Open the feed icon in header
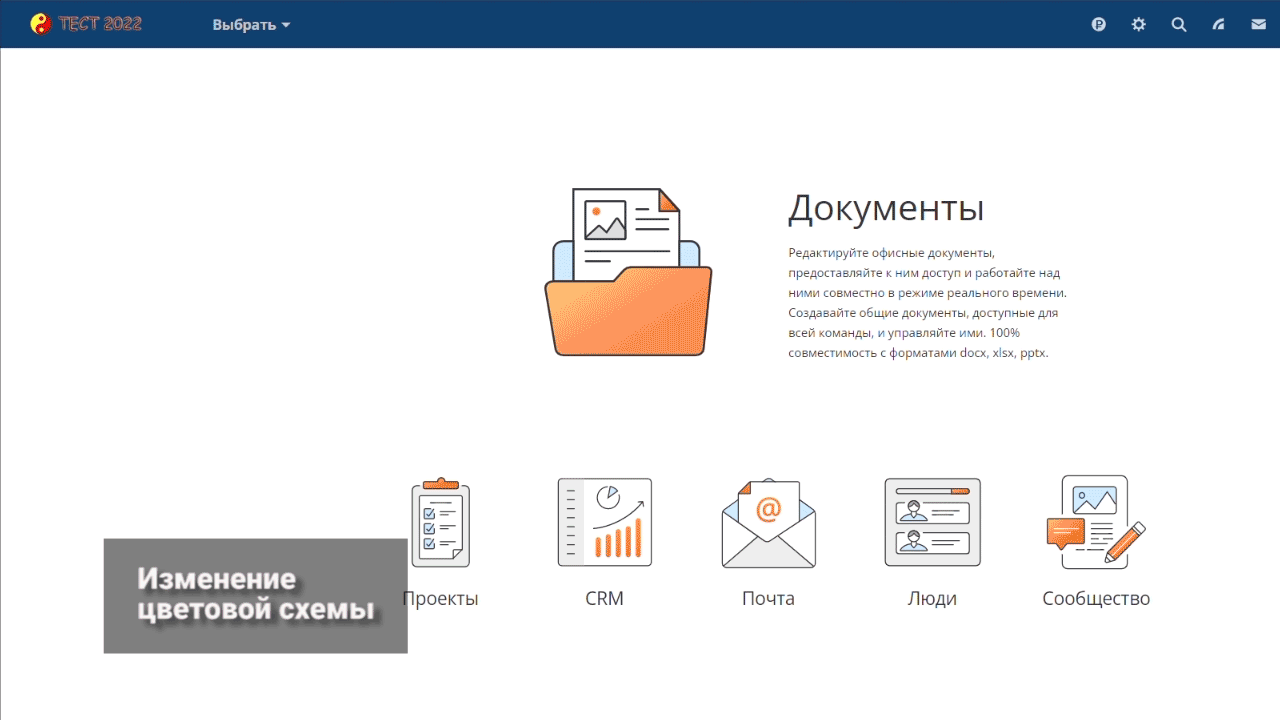This screenshot has height=720, width=1280. (x=1219, y=24)
